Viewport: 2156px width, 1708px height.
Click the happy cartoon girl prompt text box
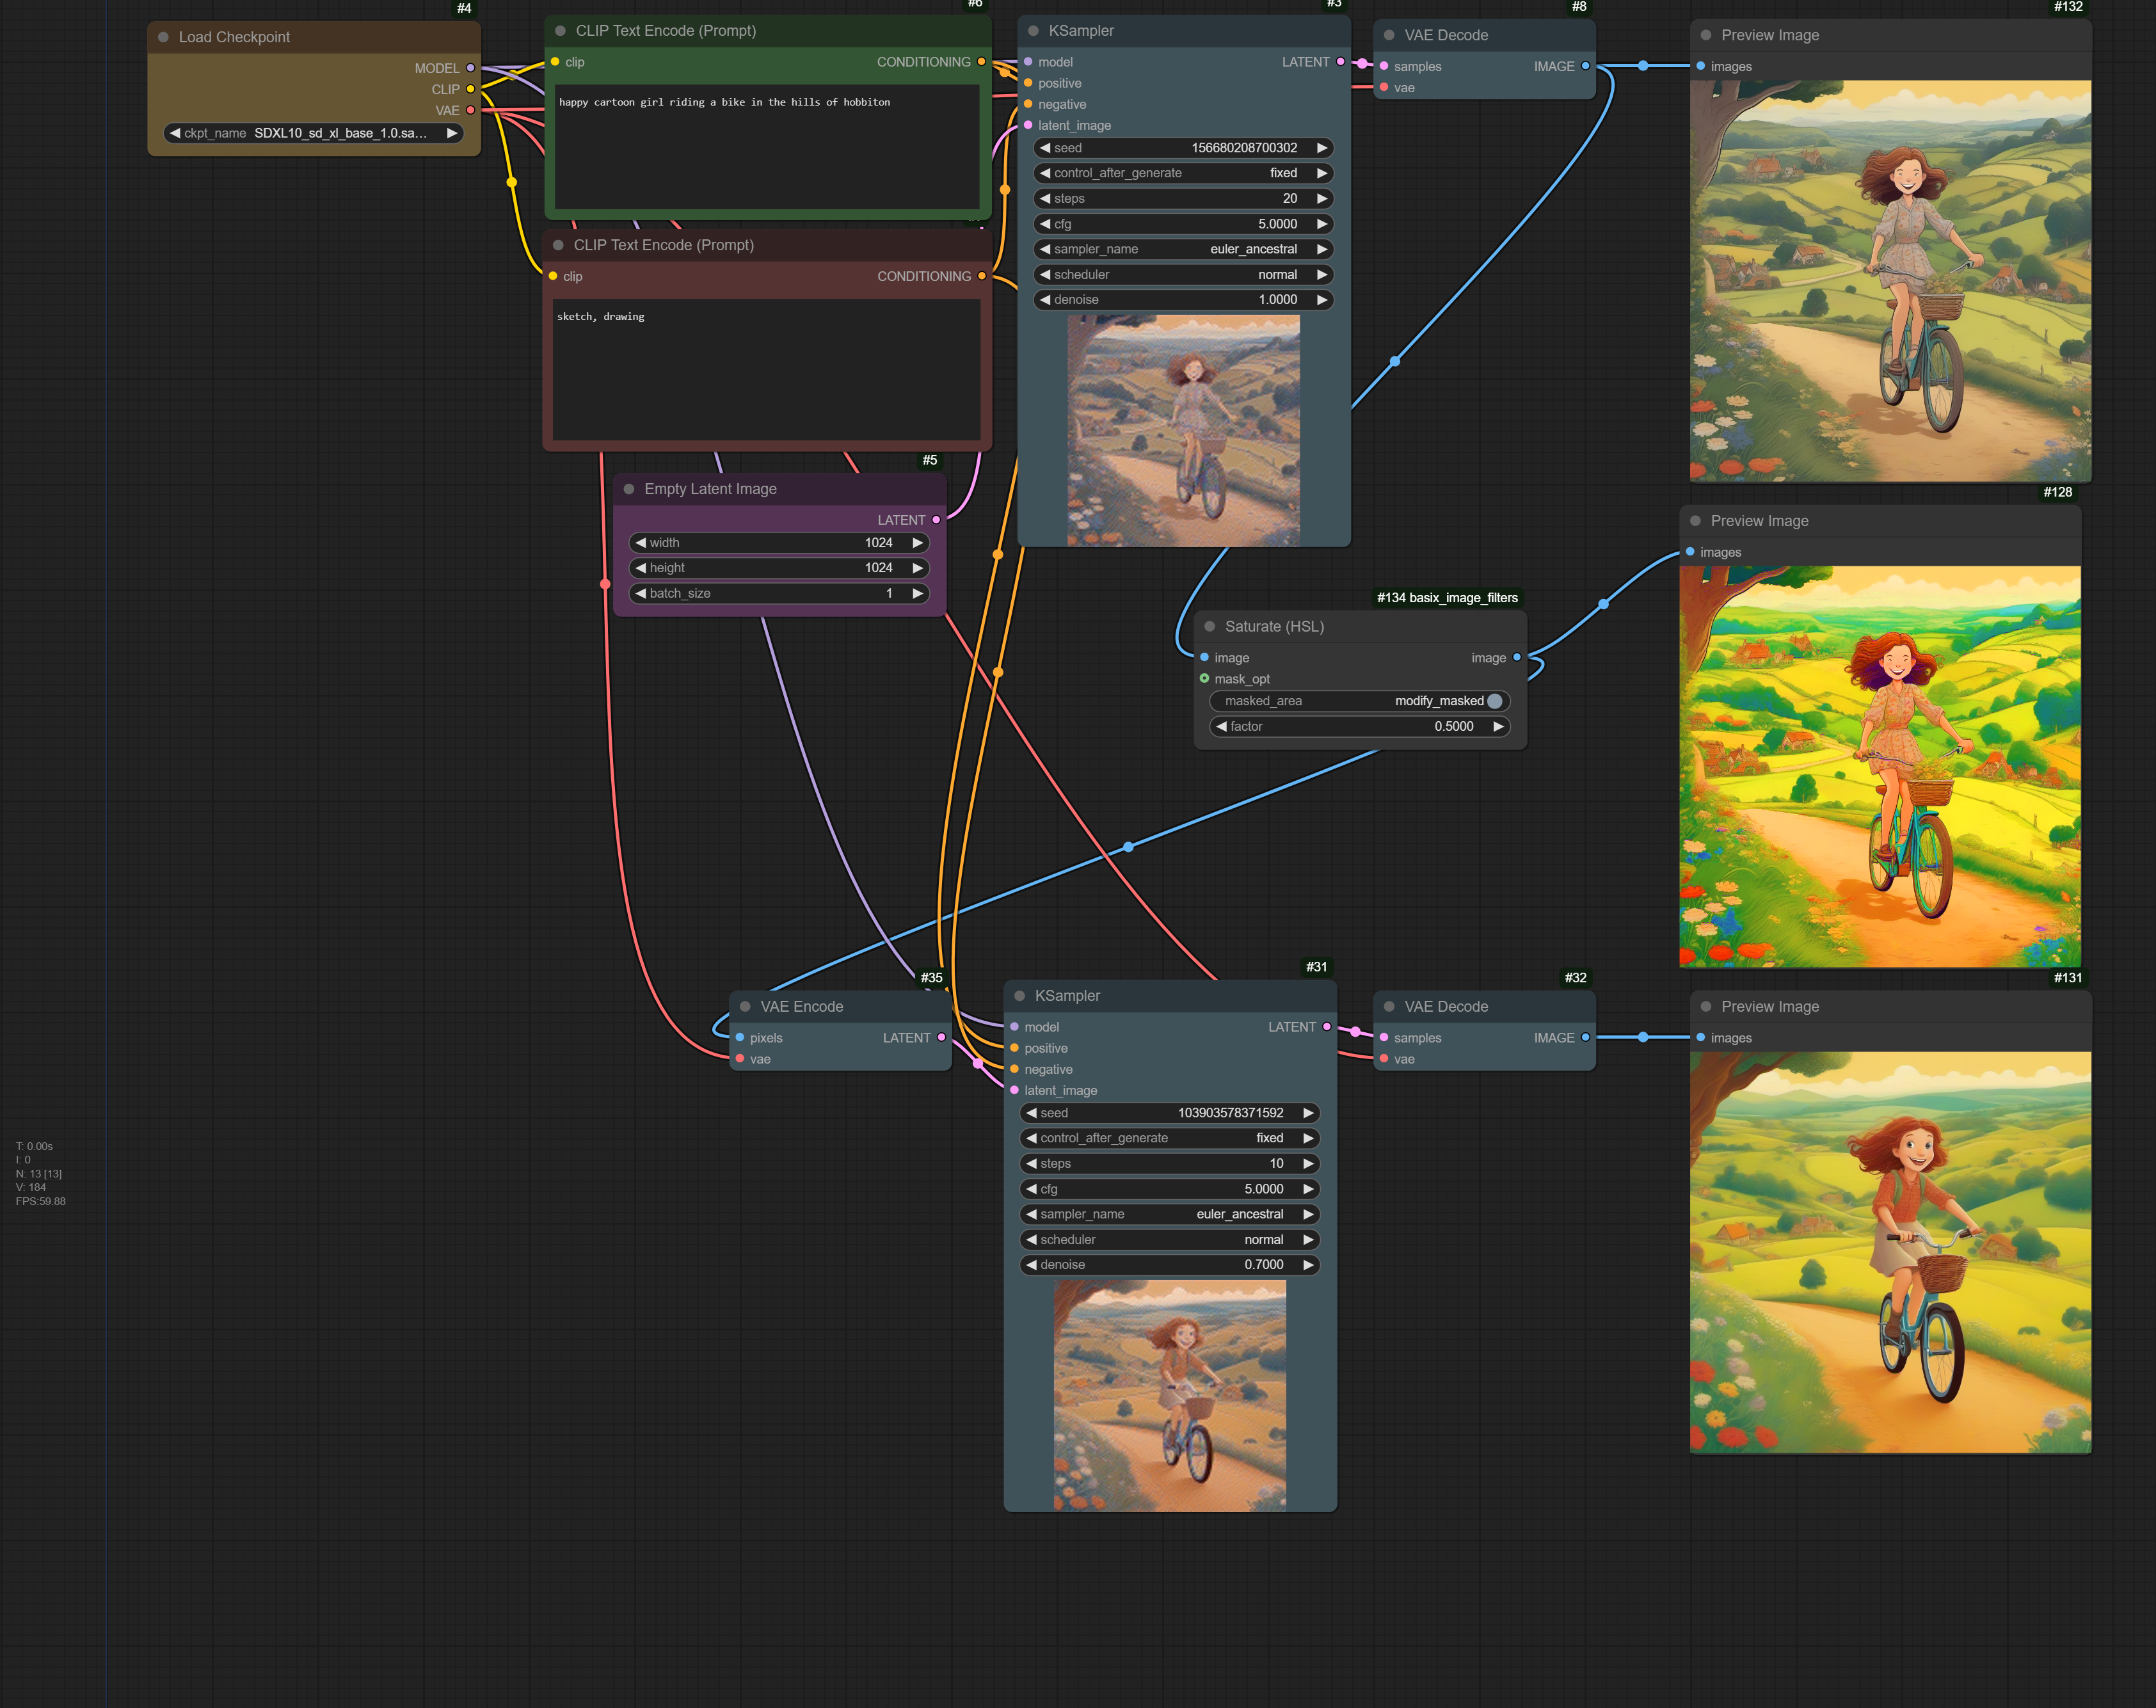point(767,146)
